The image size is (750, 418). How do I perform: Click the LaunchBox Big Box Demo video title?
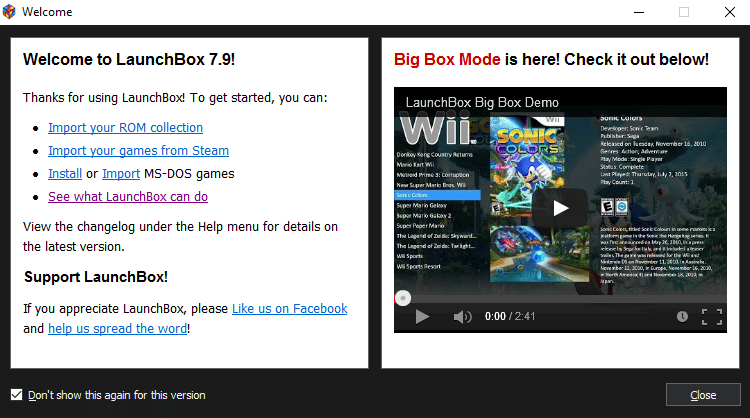coord(482,102)
